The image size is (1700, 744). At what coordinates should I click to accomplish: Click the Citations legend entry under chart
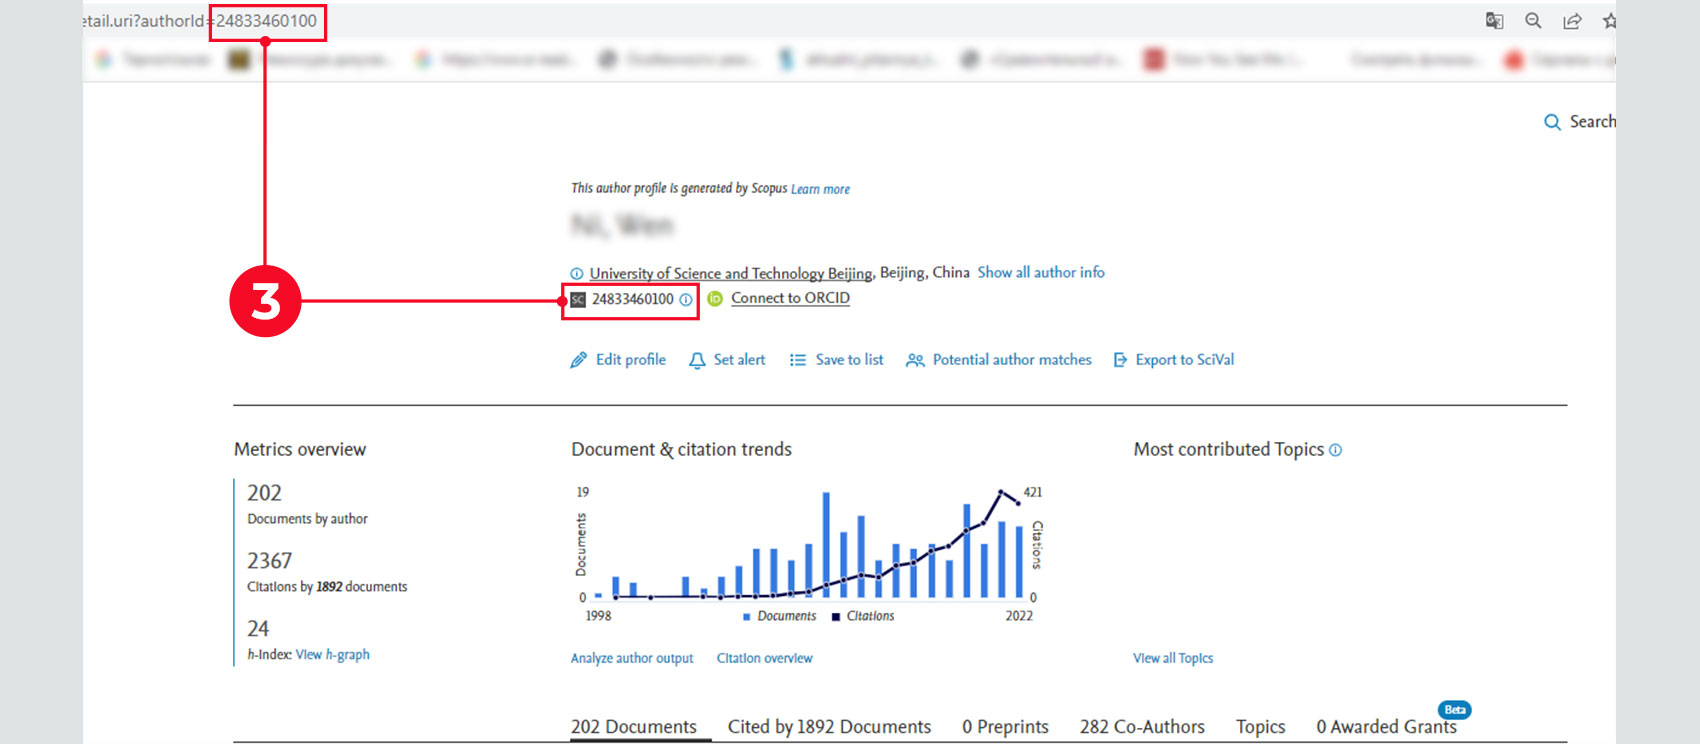point(863,617)
